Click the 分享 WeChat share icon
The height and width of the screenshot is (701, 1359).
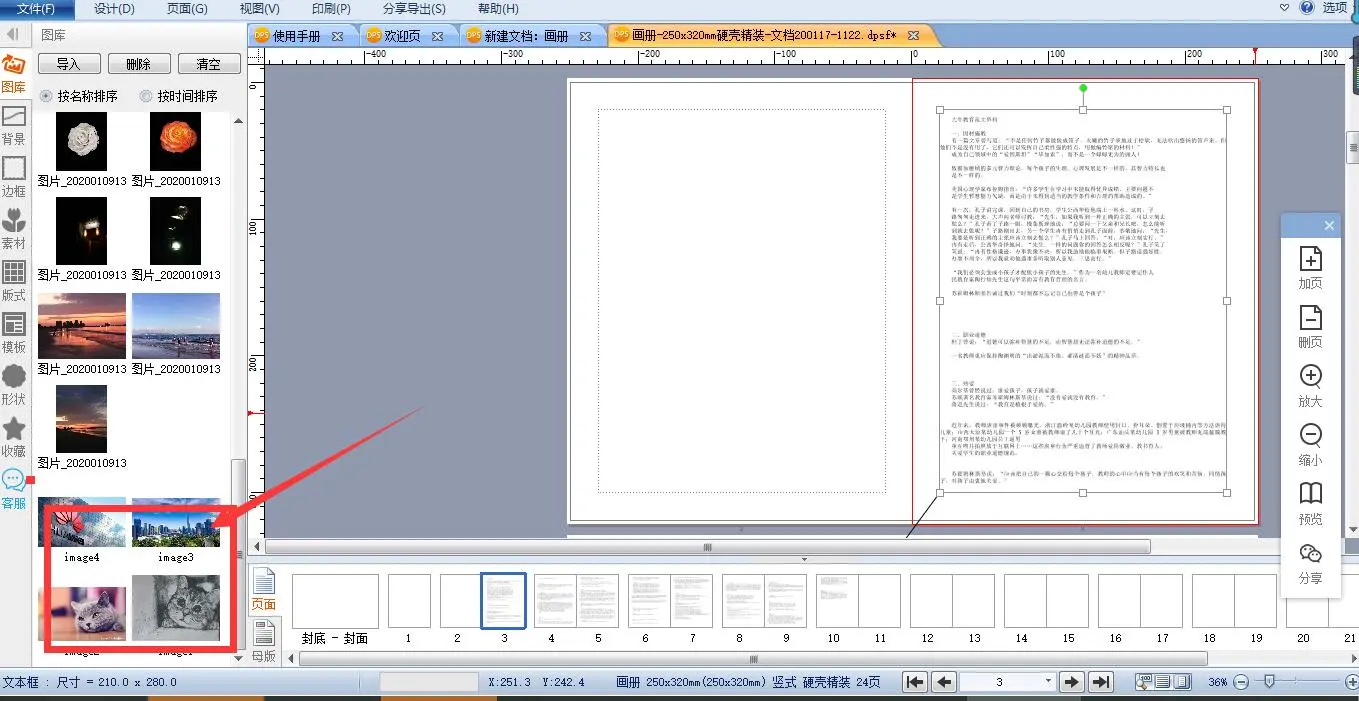click(x=1310, y=562)
